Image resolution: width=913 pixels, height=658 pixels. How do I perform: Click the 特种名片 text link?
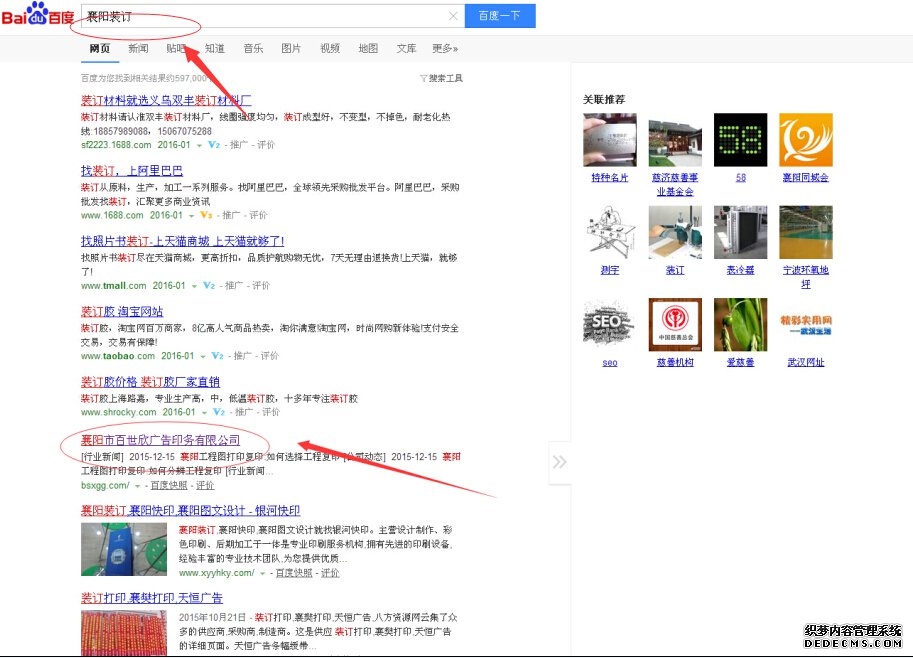(610, 178)
